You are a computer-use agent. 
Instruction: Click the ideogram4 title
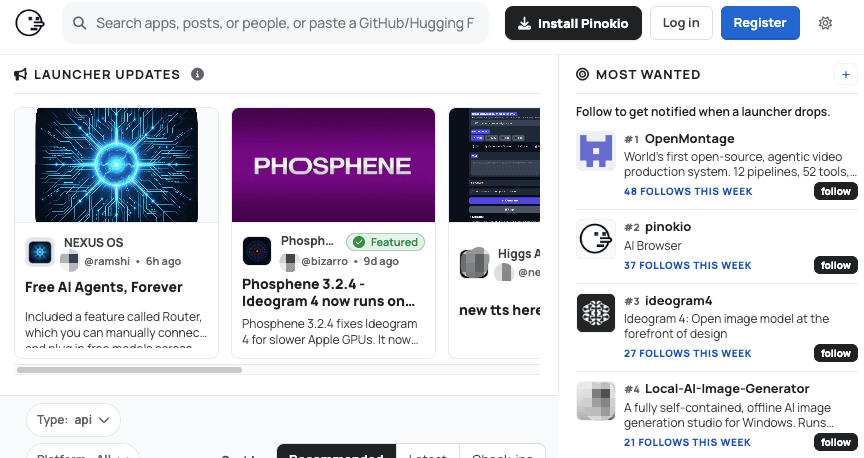click(678, 301)
